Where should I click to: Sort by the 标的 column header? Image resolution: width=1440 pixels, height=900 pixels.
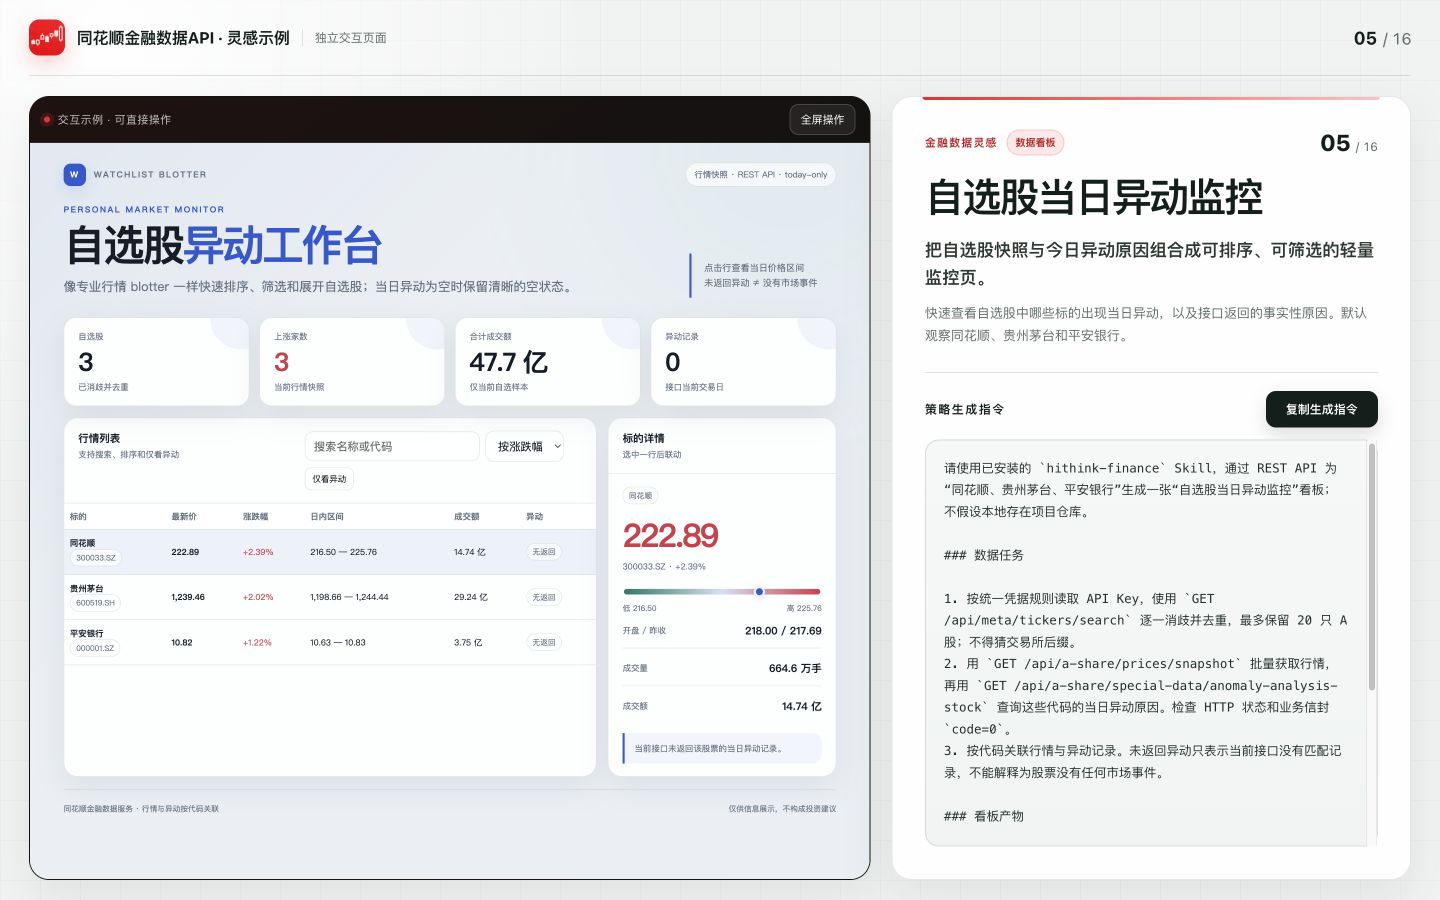(78, 517)
